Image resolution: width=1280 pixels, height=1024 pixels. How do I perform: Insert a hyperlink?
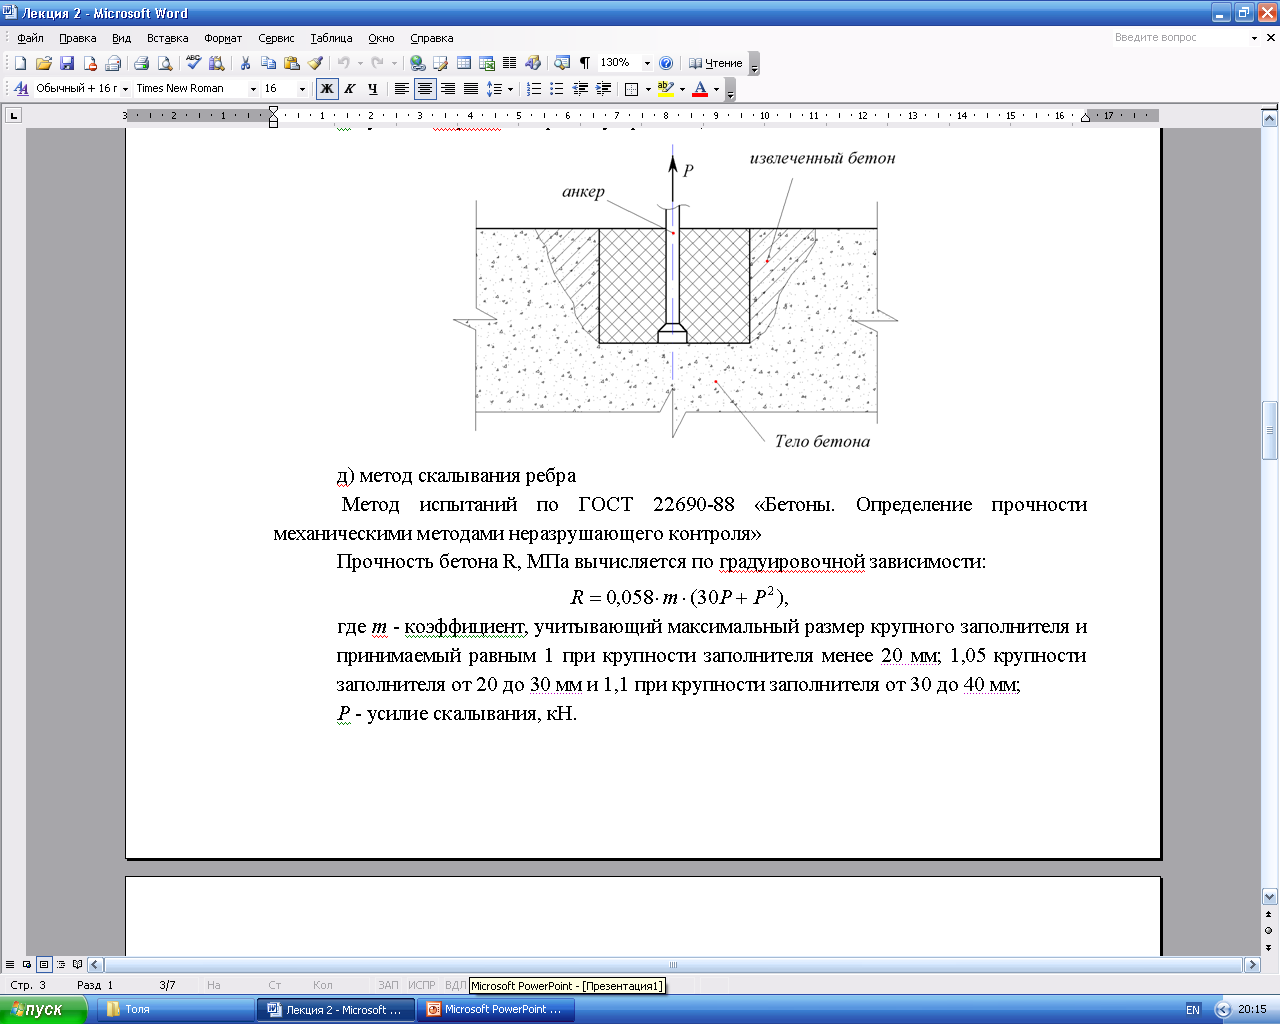[418, 63]
